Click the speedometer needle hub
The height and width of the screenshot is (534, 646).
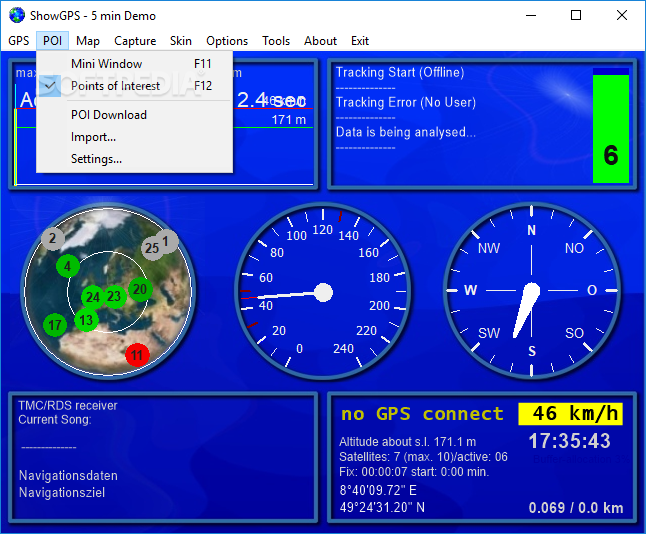(323, 293)
